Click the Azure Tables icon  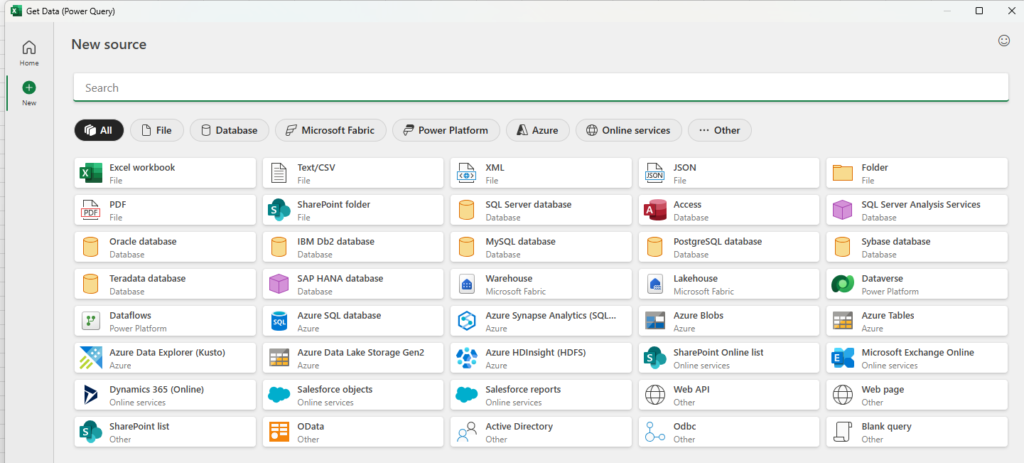pos(842,321)
